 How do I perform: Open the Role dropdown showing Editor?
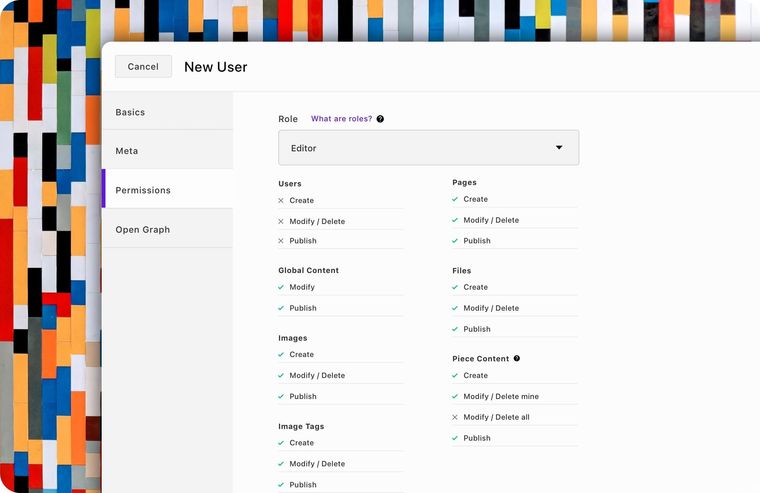coord(428,148)
